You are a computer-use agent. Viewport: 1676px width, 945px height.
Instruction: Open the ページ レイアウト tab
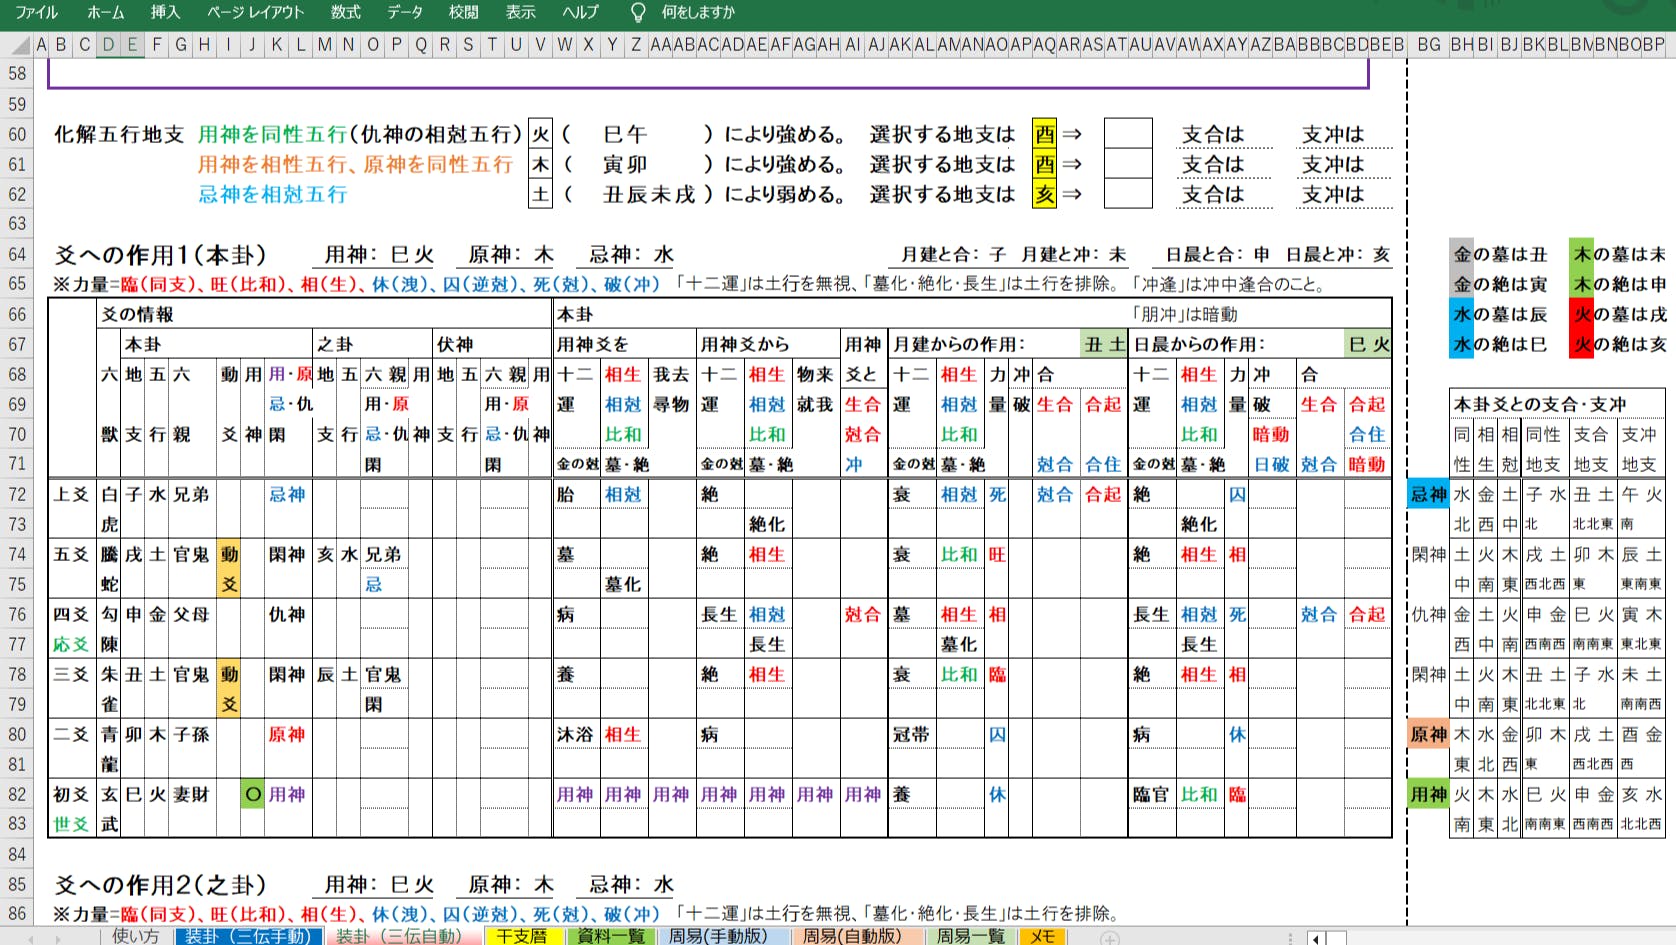(255, 12)
